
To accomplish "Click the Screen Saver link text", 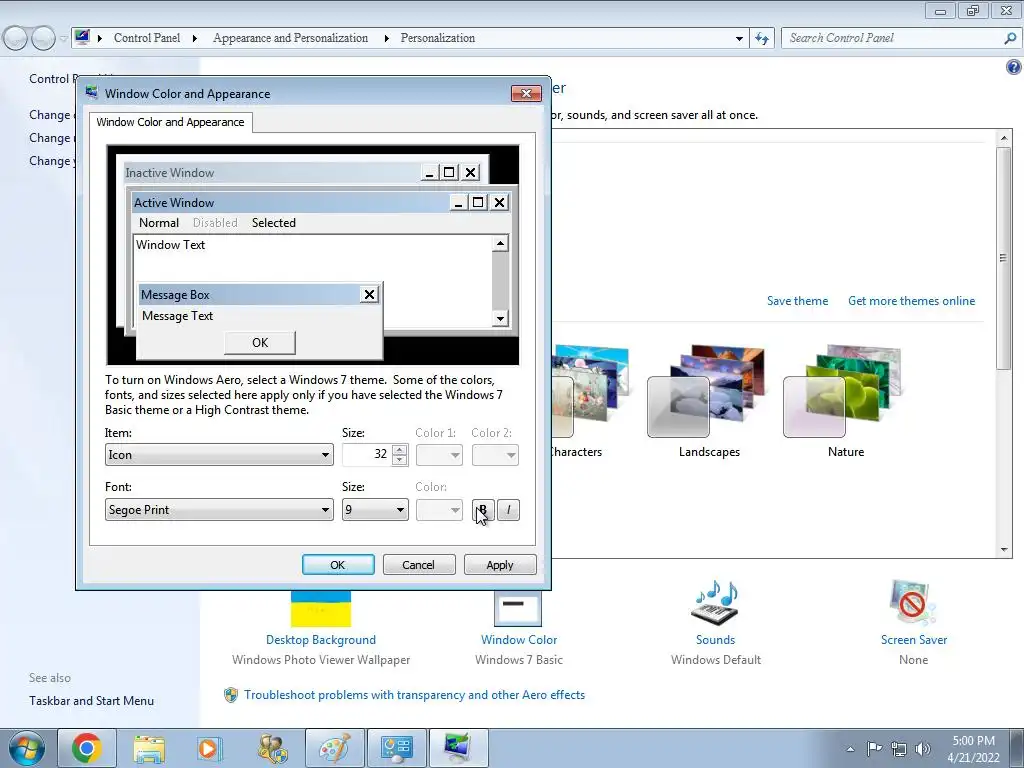I will (914, 640).
